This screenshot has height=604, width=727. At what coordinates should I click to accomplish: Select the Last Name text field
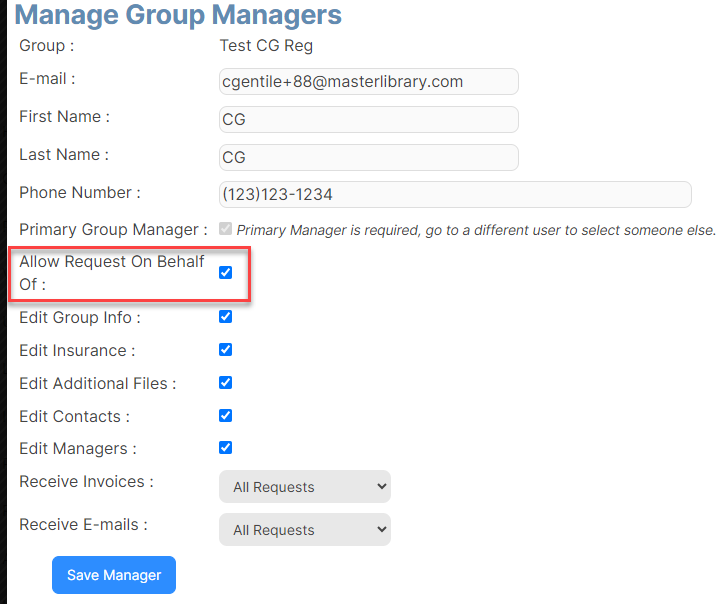[x=369, y=158]
